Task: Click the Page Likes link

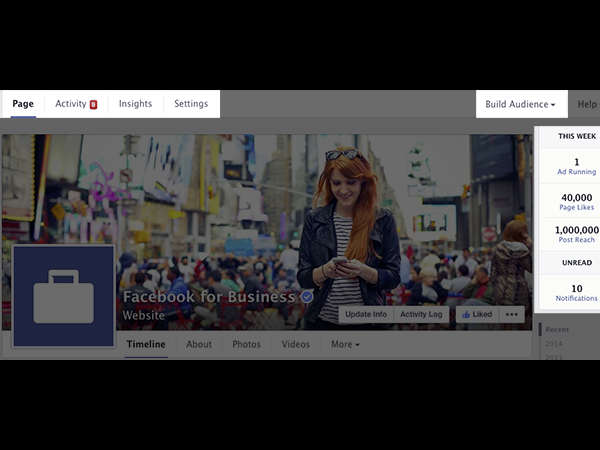Action: point(577,207)
